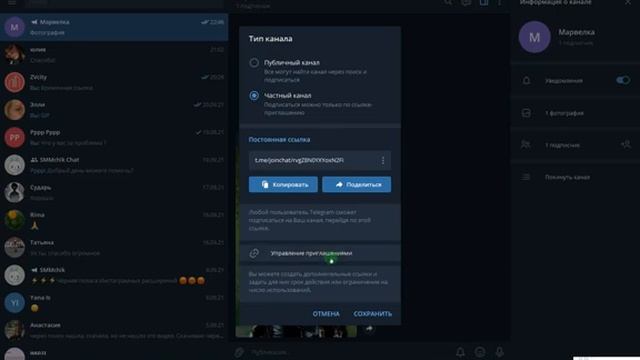Click the icon next to Покинуть канал
Image resolution: width=640 pixels, height=360 pixels.
(526, 177)
